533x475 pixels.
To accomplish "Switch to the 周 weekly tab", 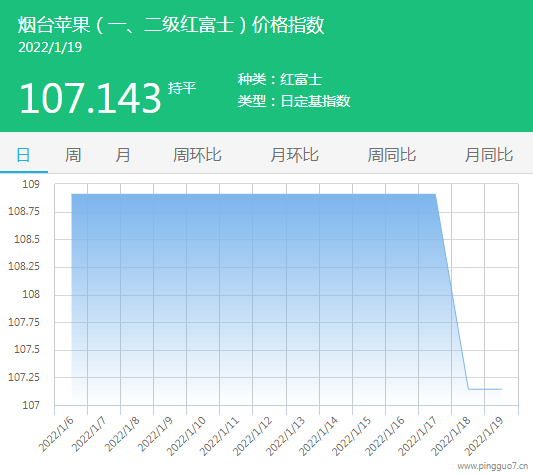I will coord(73,155).
